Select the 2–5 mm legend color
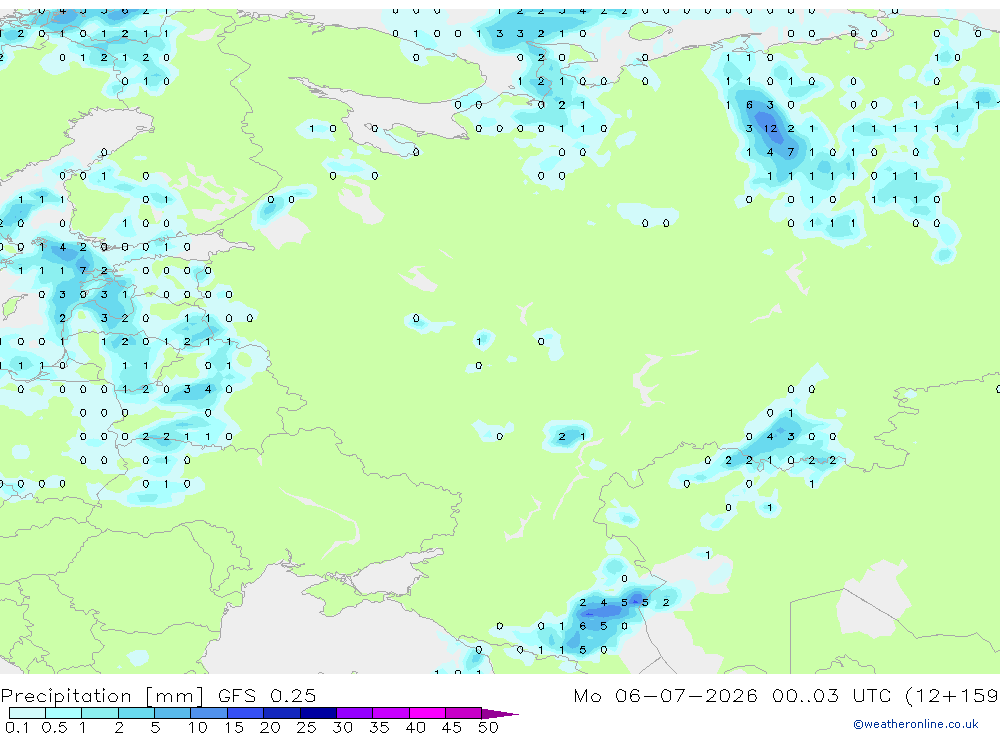Viewport: 1000px width, 733px height. (x=136, y=713)
